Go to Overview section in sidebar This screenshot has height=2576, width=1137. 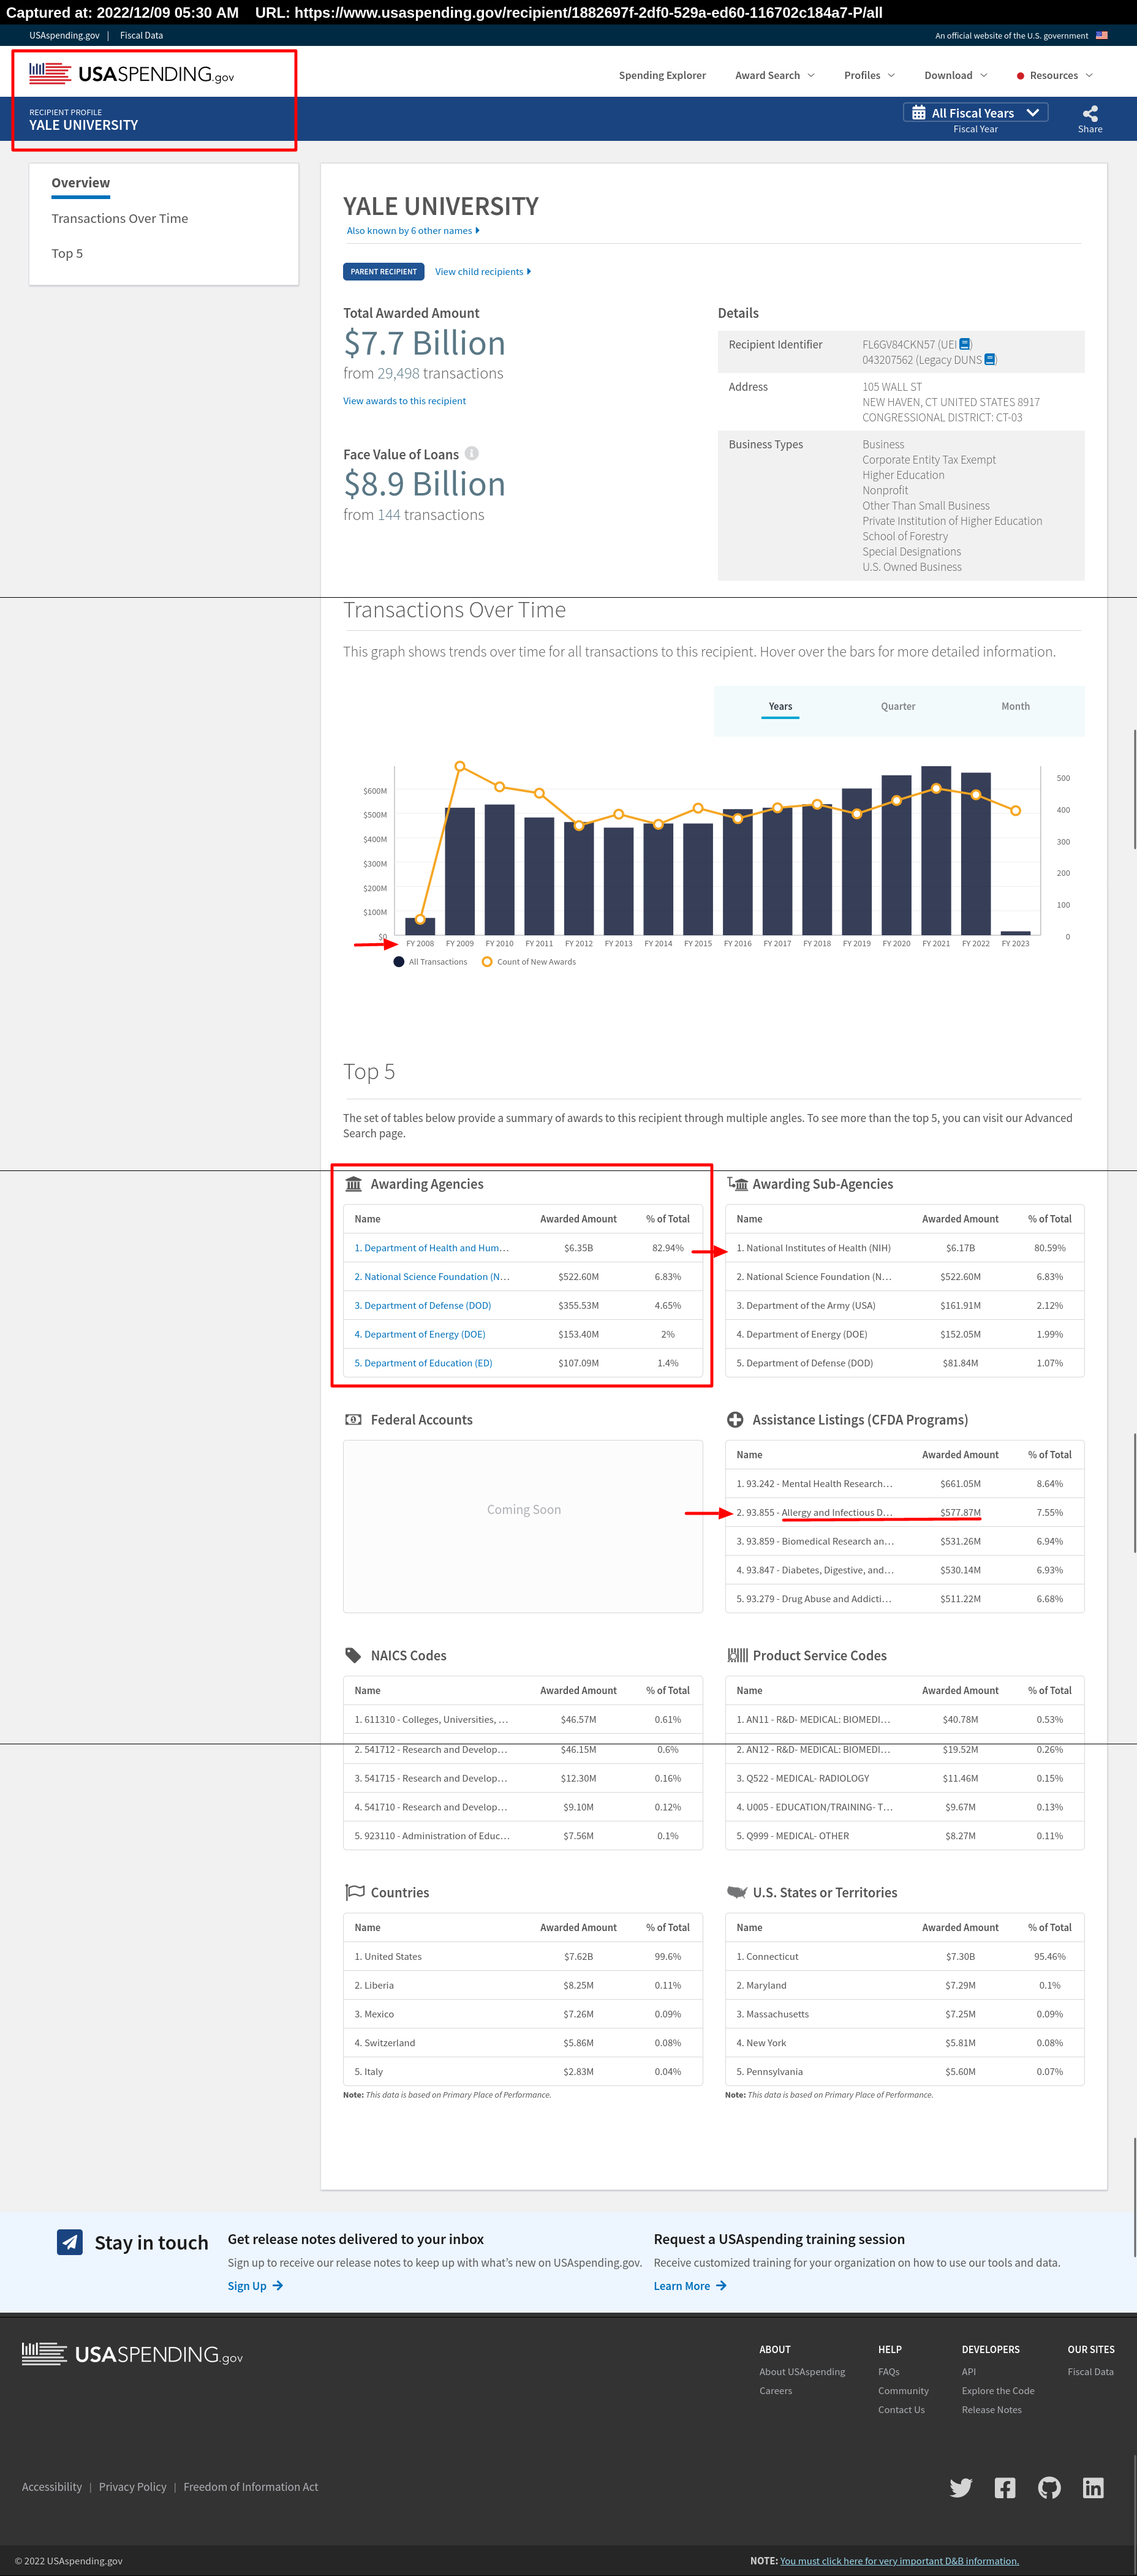coord(81,183)
